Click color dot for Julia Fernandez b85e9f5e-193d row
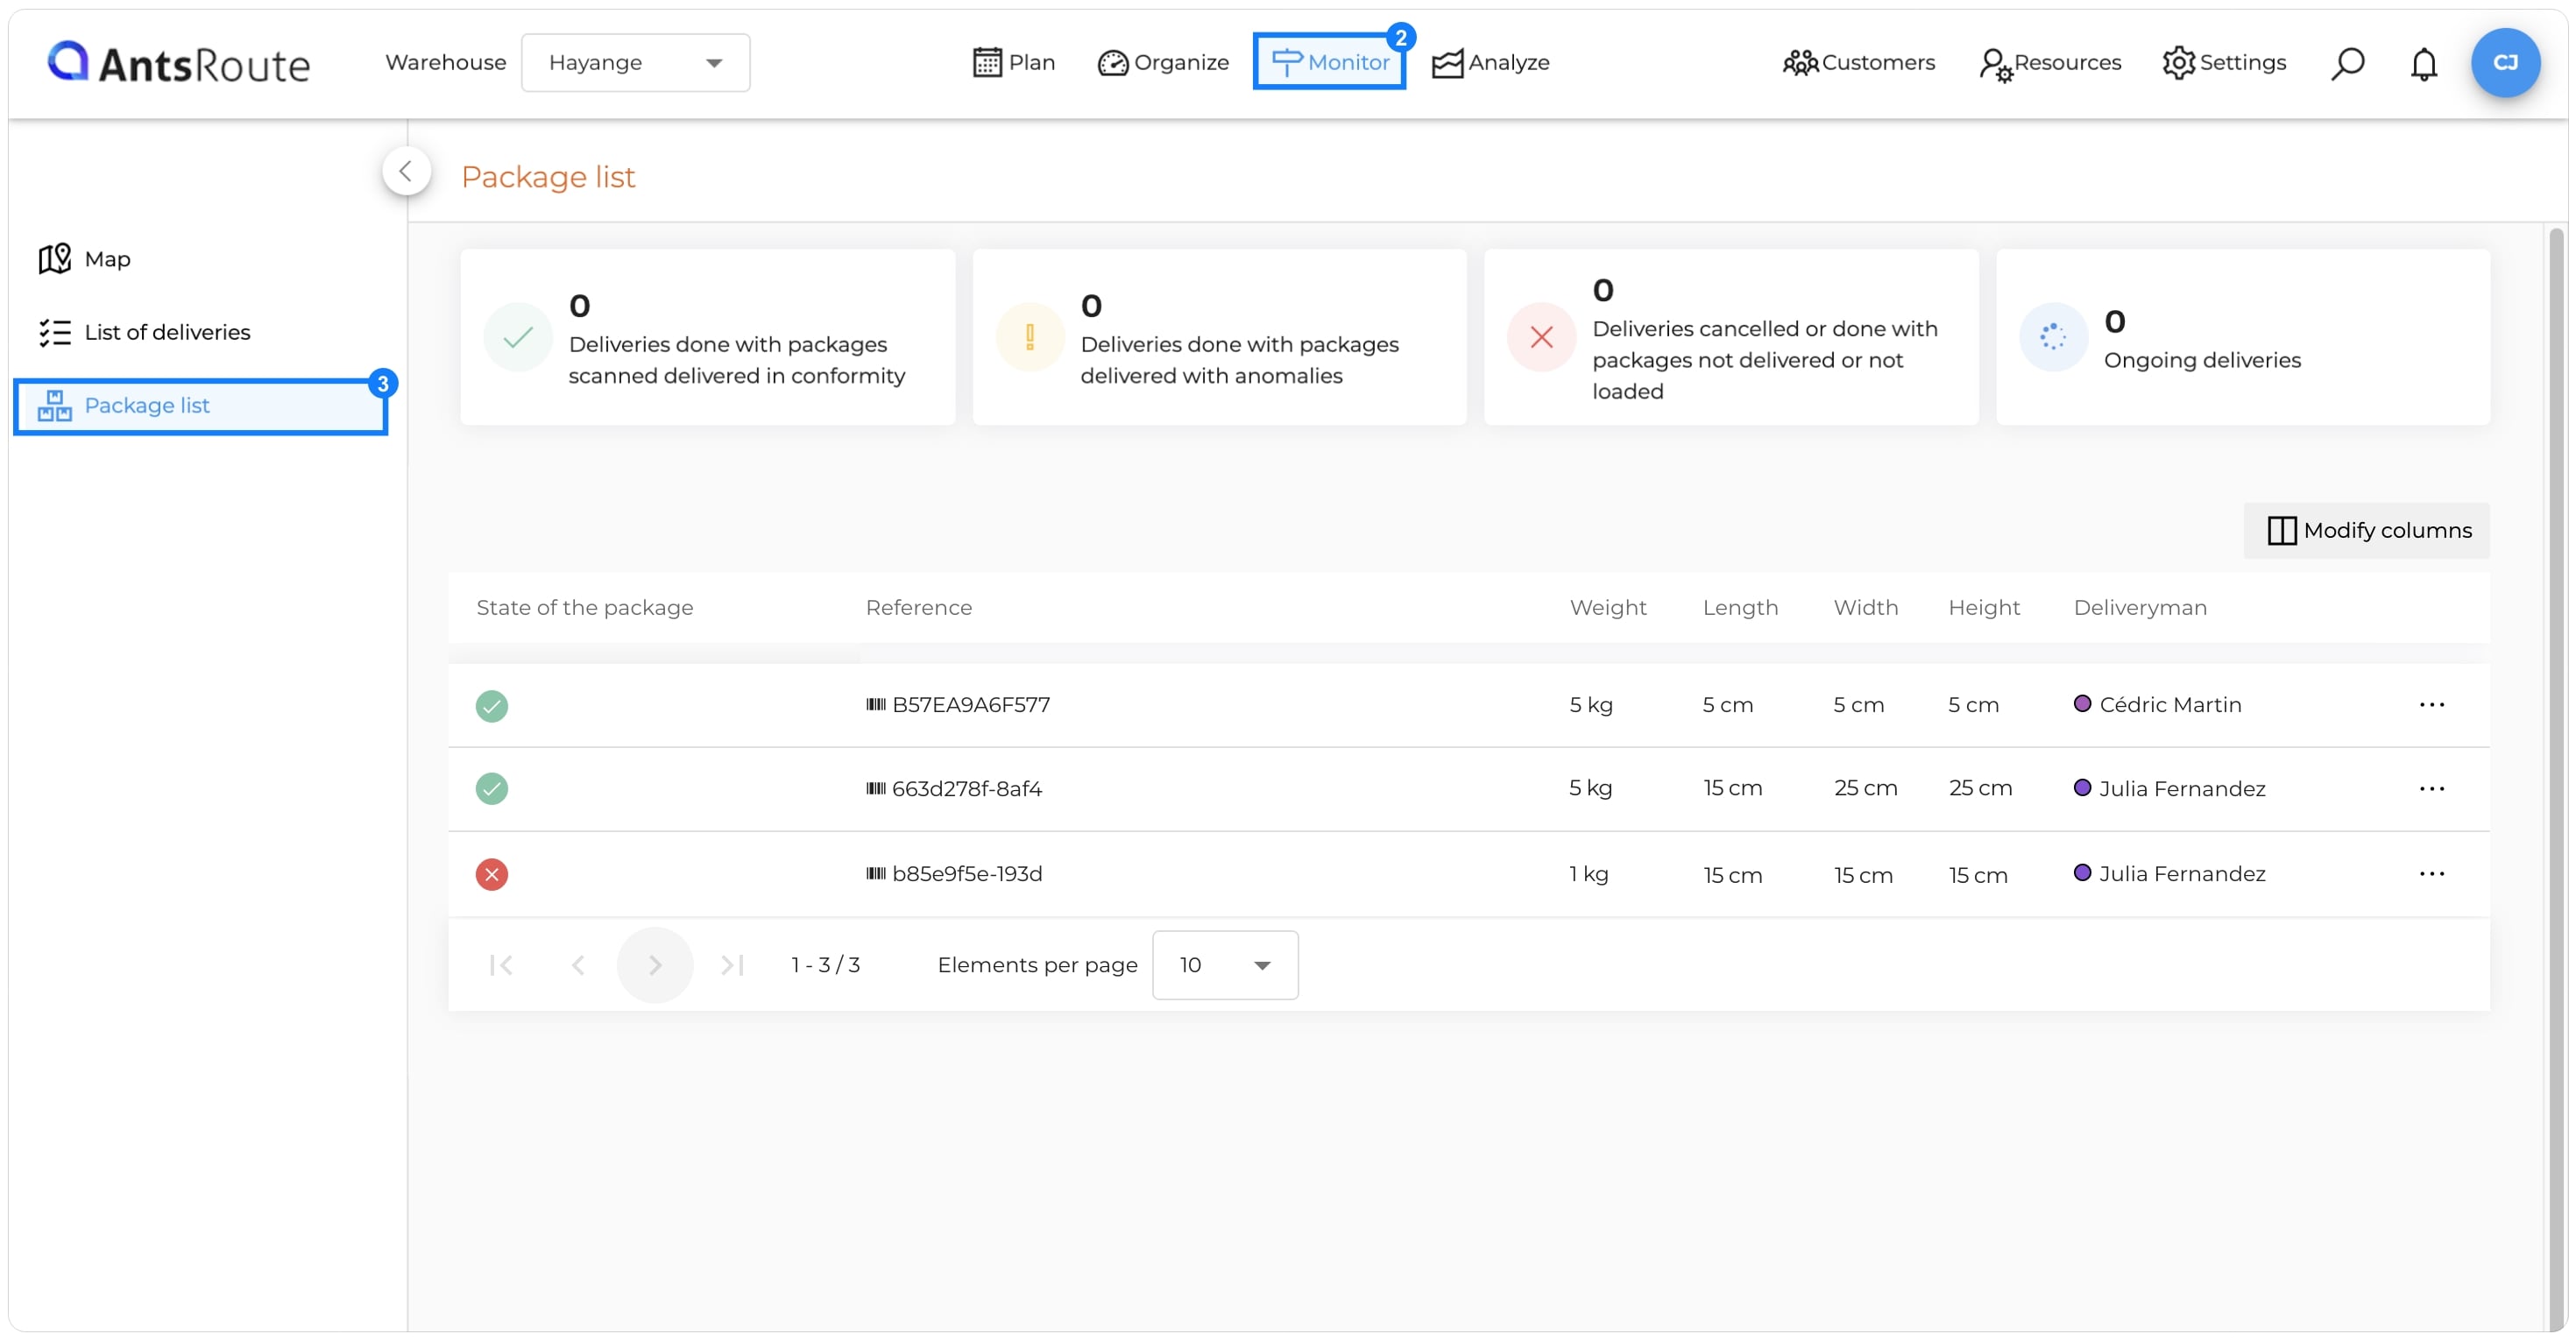The width and height of the screenshot is (2576, 1341). pyautogui.click(x=2082, y=873)
